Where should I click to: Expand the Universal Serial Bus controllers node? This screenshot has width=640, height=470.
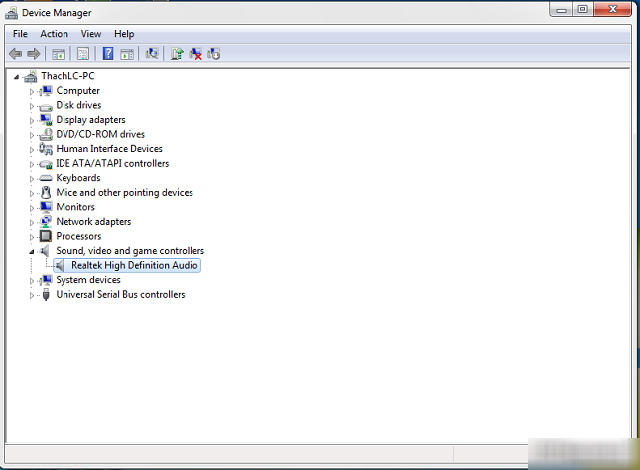[x=32, y=295]
